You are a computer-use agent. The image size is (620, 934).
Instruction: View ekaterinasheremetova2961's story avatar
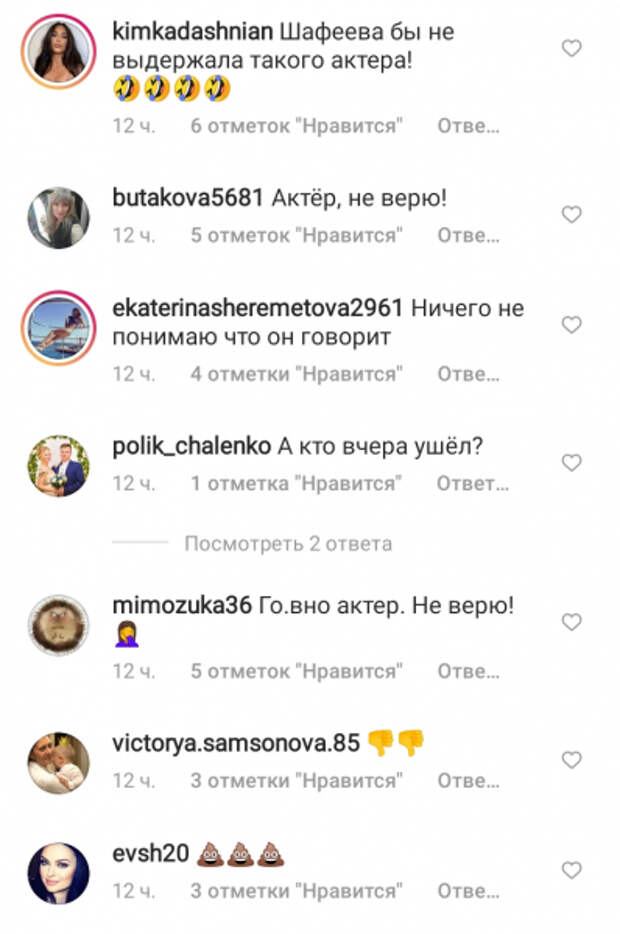tap(58, 328)
